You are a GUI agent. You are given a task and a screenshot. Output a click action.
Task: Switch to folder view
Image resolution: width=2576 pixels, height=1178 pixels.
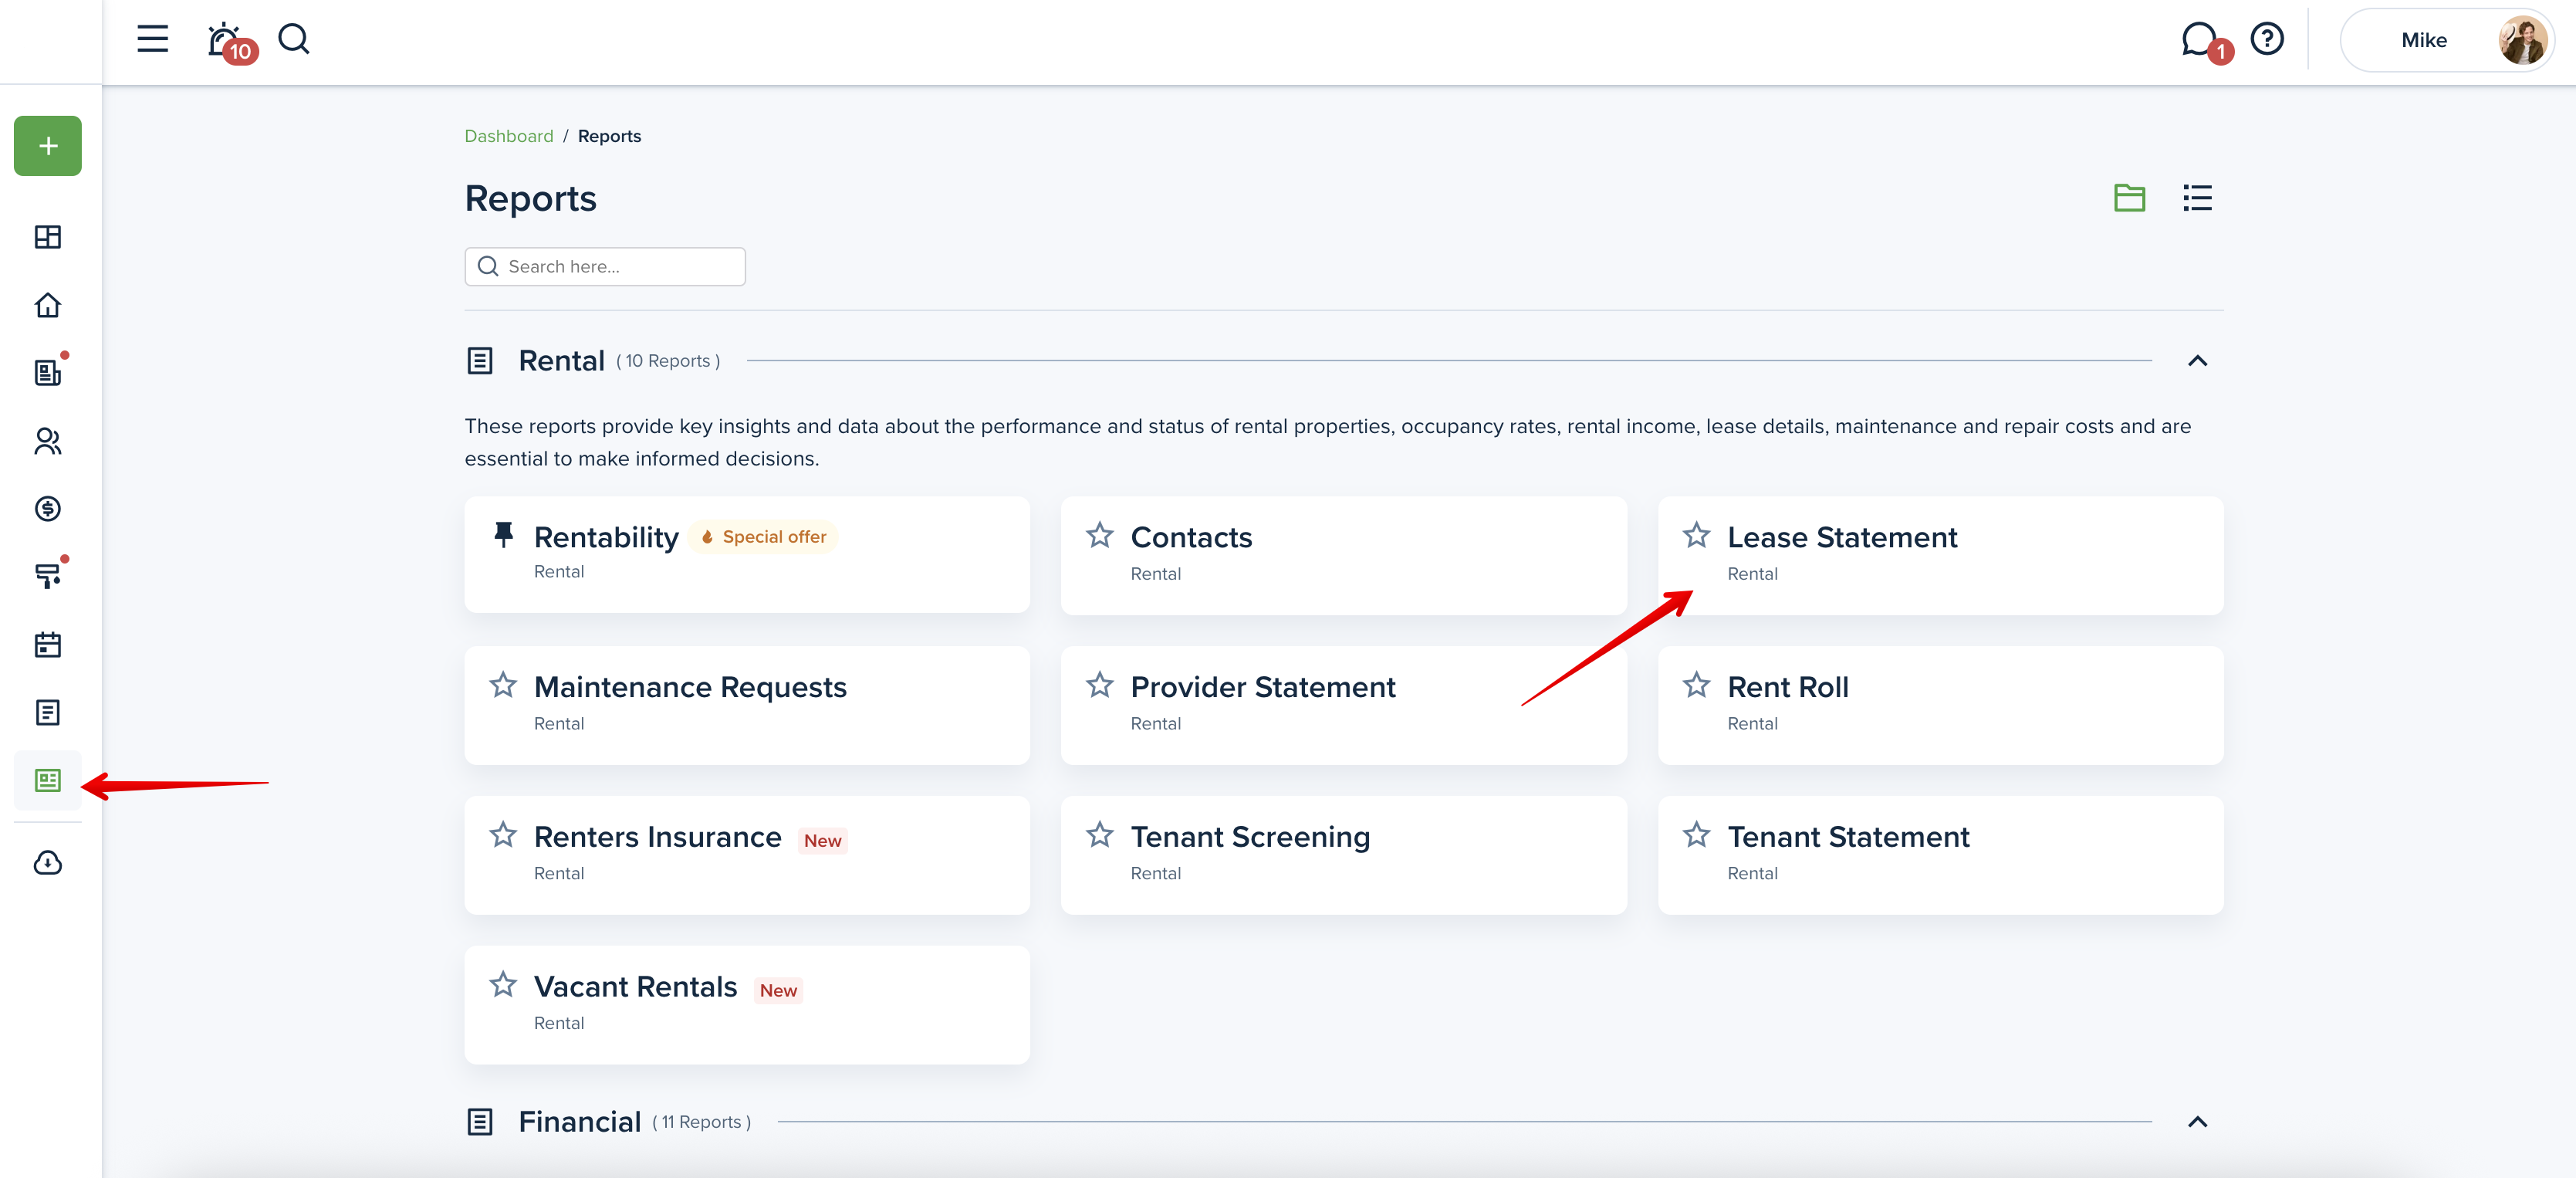(x=2129, y=198)
